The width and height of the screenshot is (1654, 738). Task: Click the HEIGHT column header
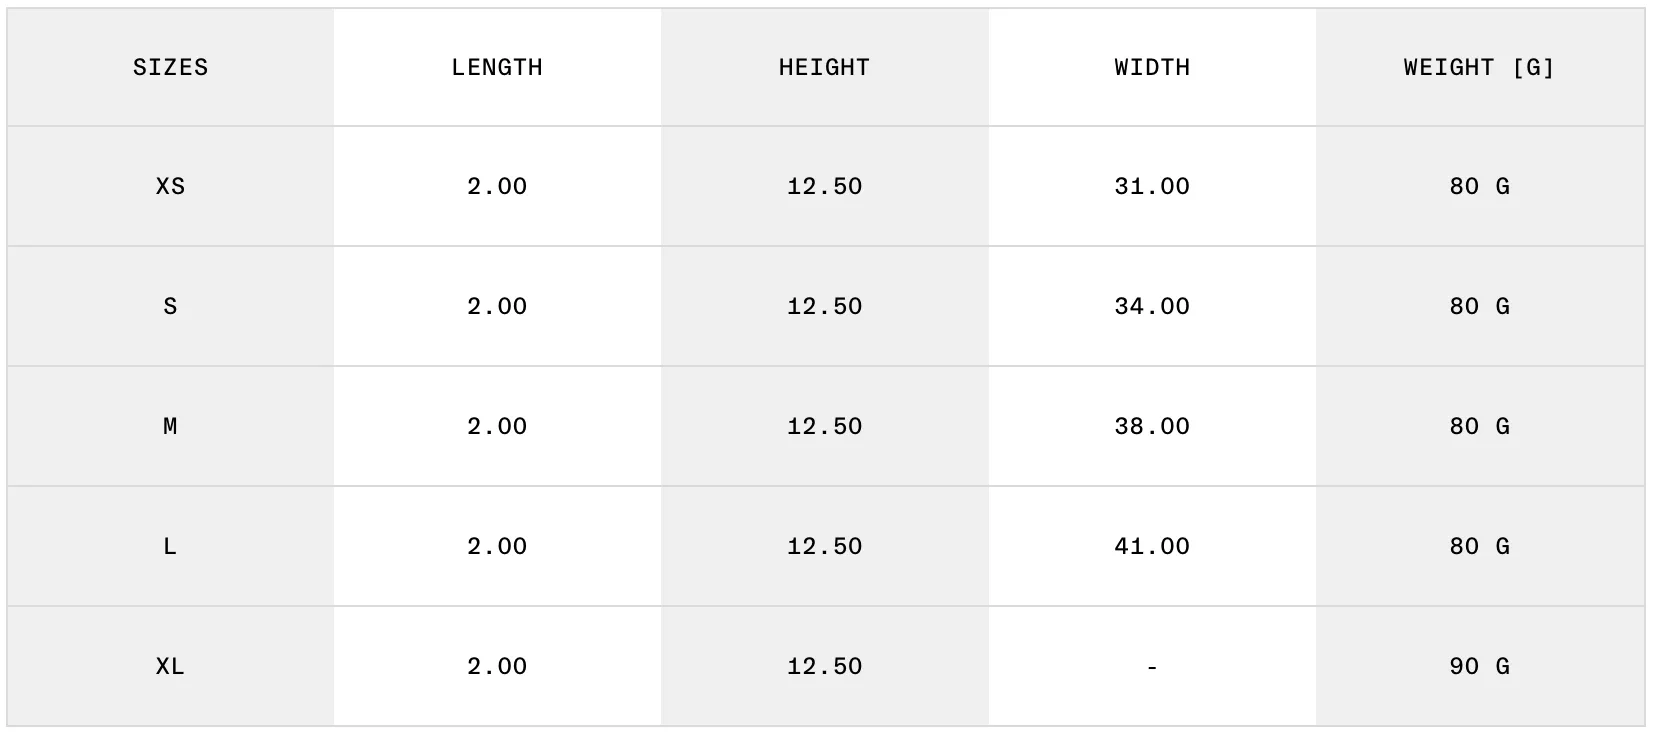824,67
